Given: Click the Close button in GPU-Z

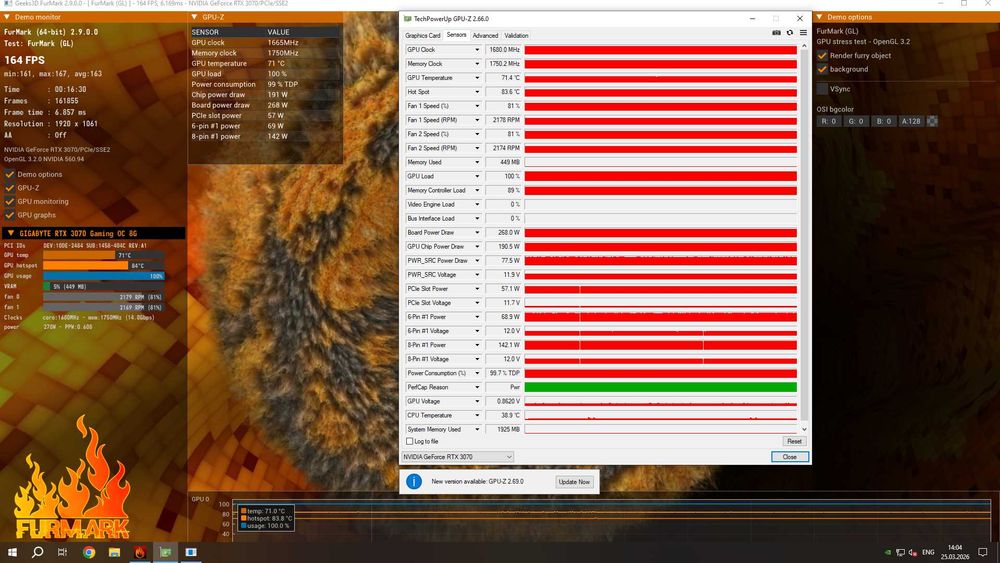Looking at the screenshot, I should pos(790,457).
